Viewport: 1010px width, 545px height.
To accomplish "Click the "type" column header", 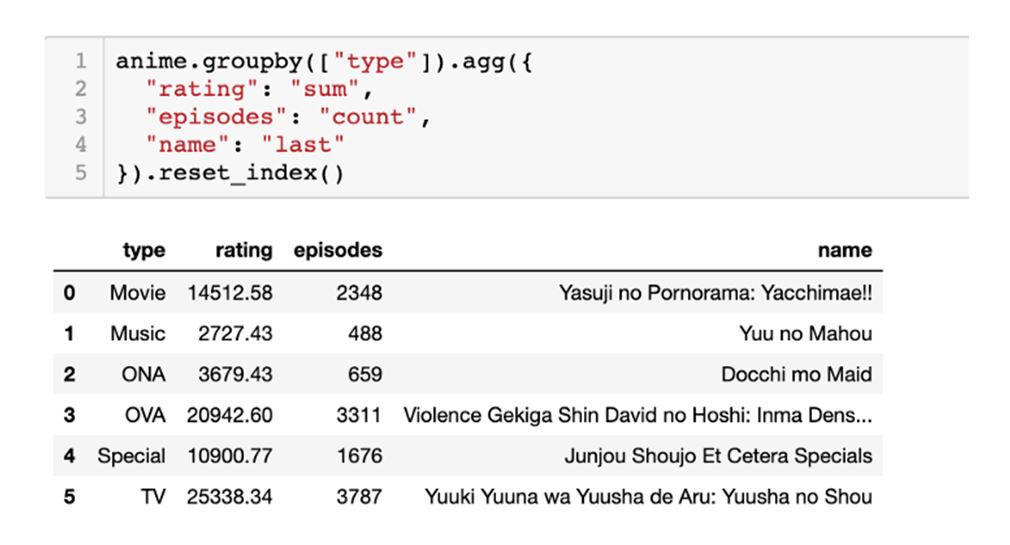I will coord(144,250).
